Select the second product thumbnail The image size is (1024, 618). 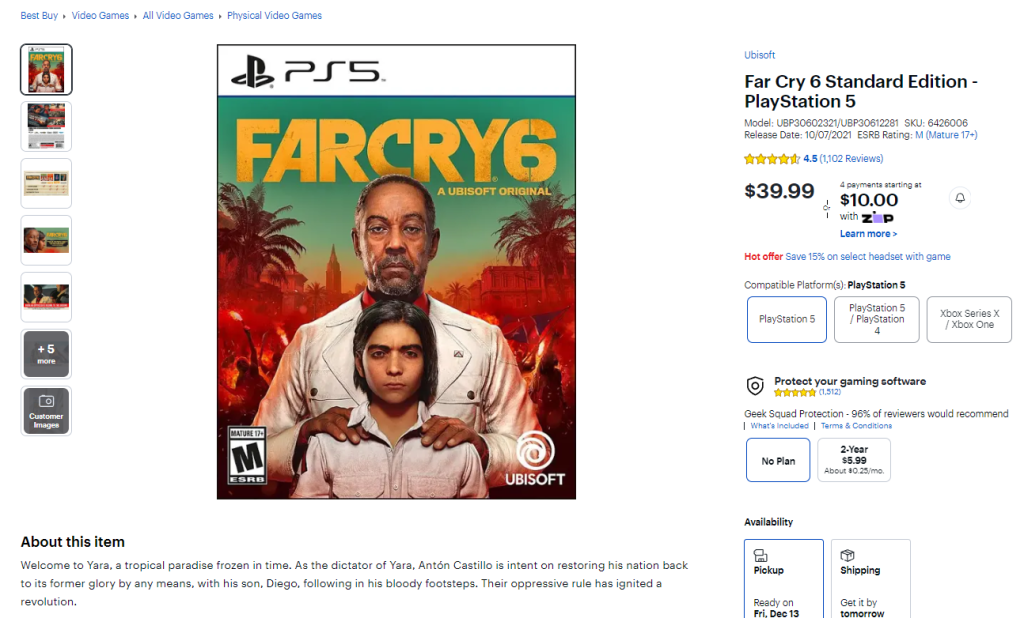[x=46, y=126]
